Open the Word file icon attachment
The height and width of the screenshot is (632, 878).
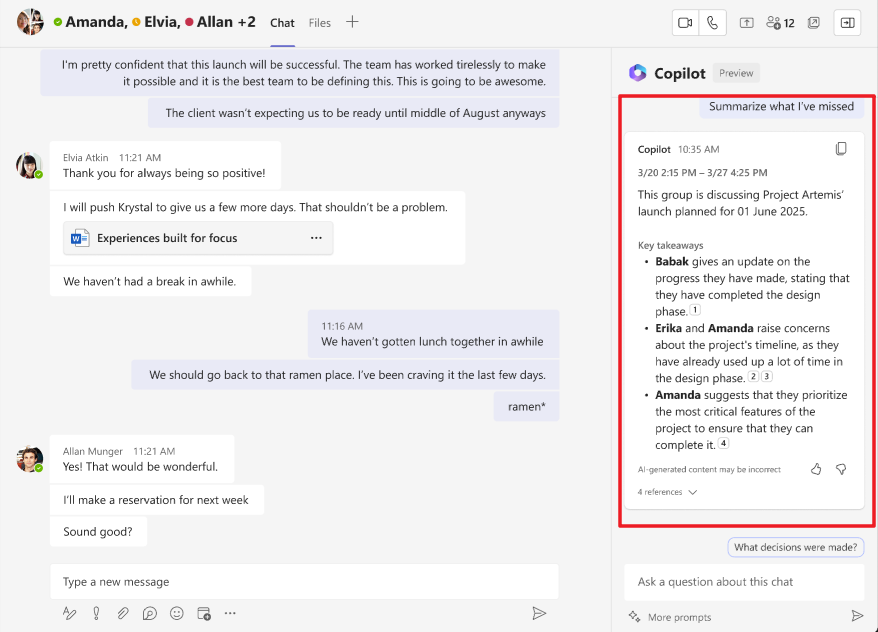[x=80, y=238]
